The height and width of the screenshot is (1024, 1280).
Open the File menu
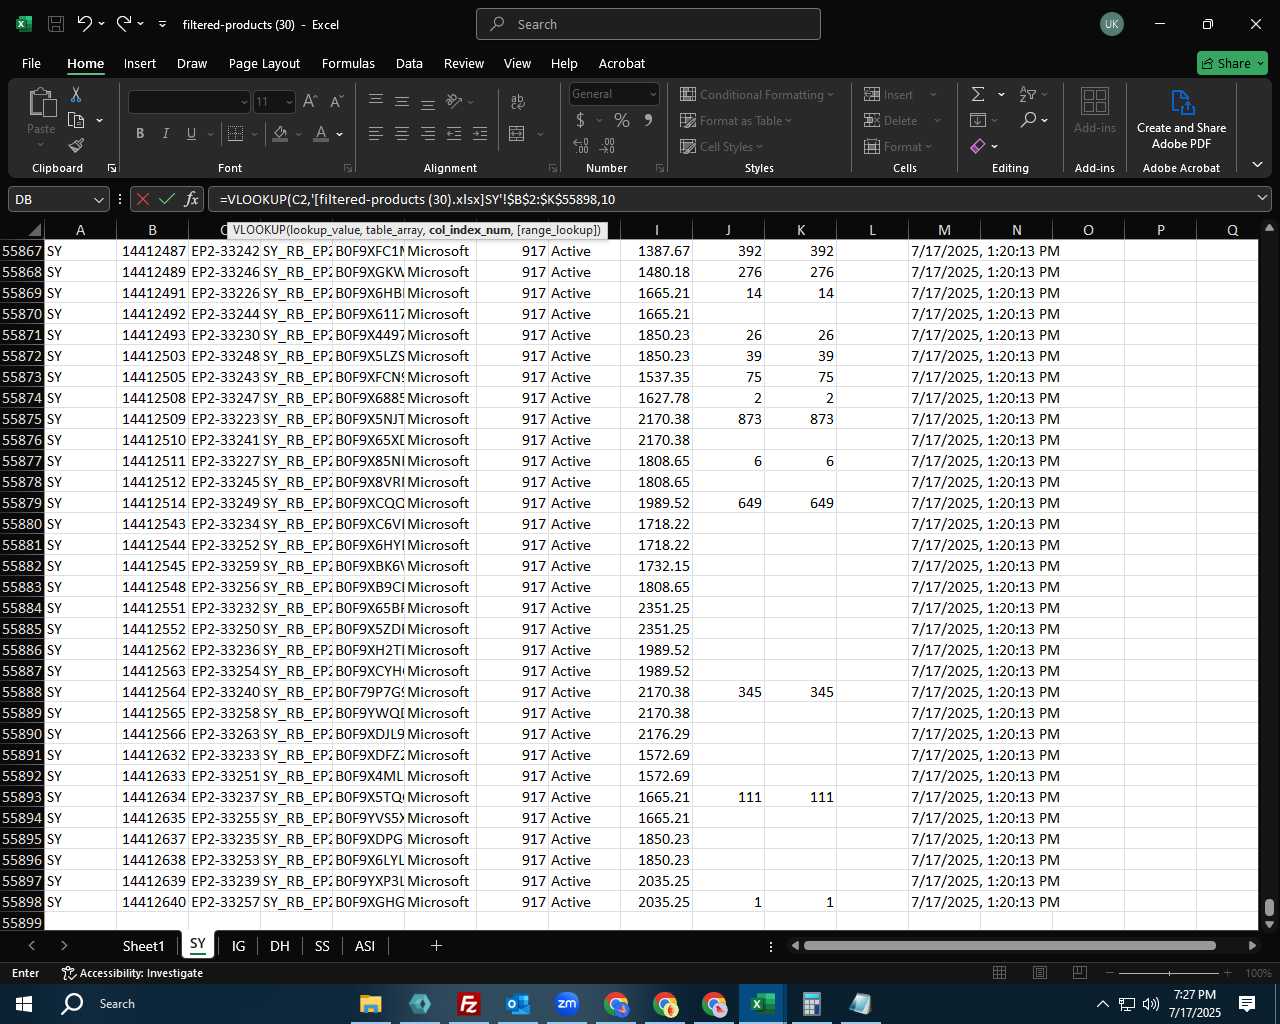[x=31, y=63]
